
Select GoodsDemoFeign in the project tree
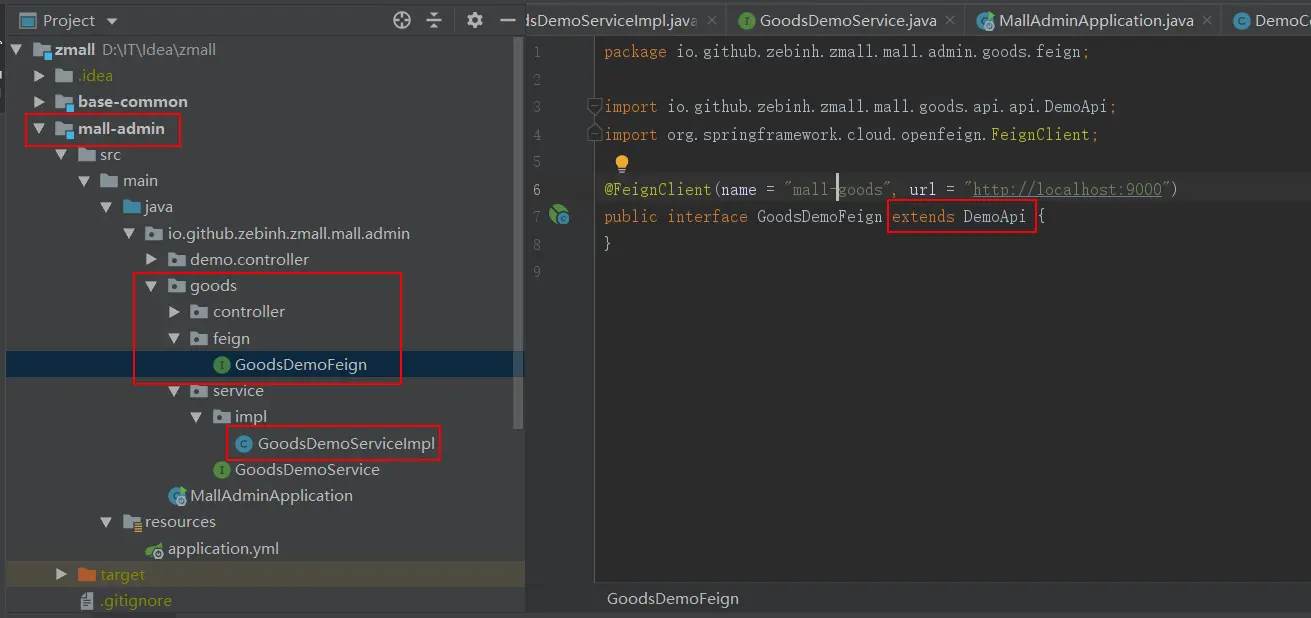coord(301,365)
